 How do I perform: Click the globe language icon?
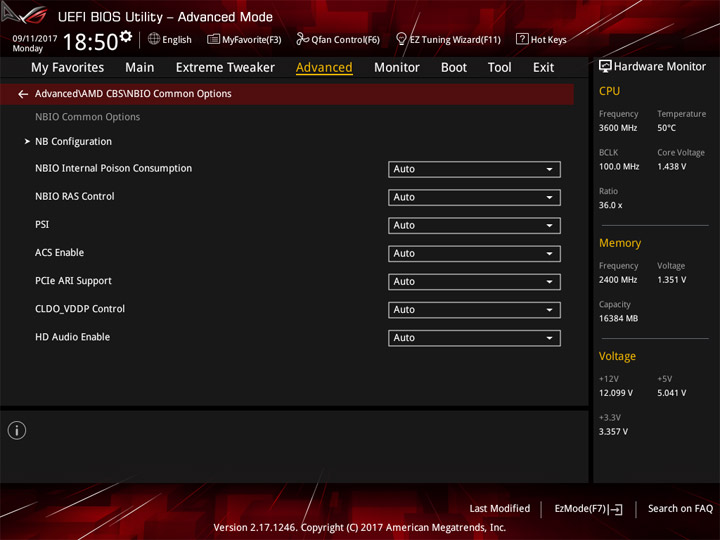[154, 39]
